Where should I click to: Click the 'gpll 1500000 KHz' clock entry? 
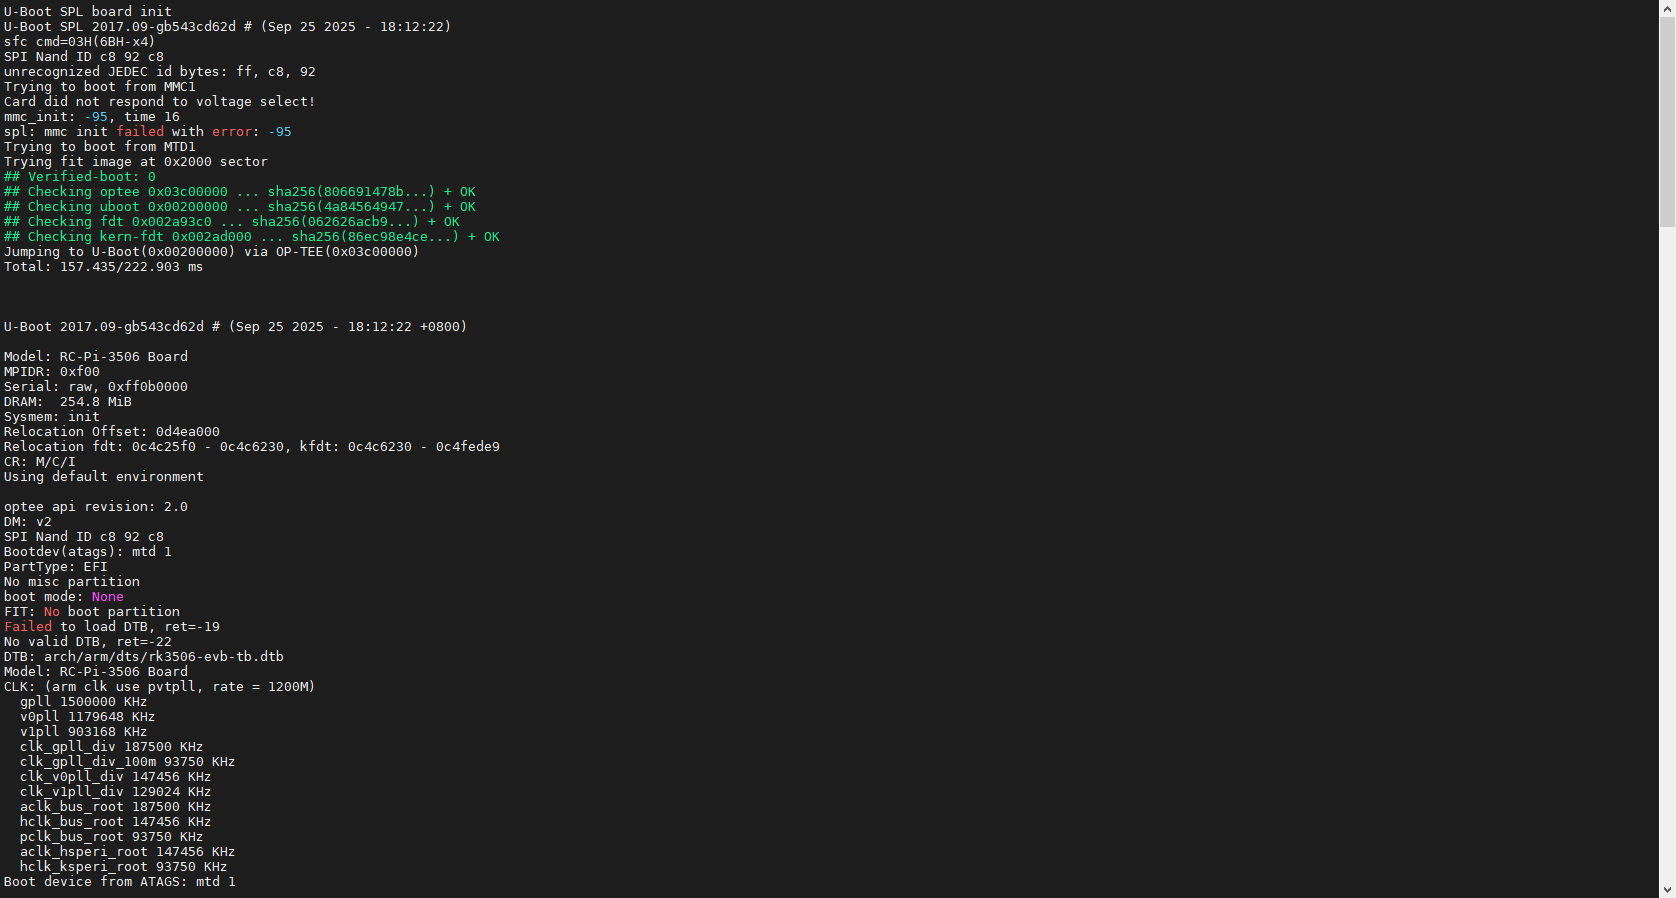[83, 702]
